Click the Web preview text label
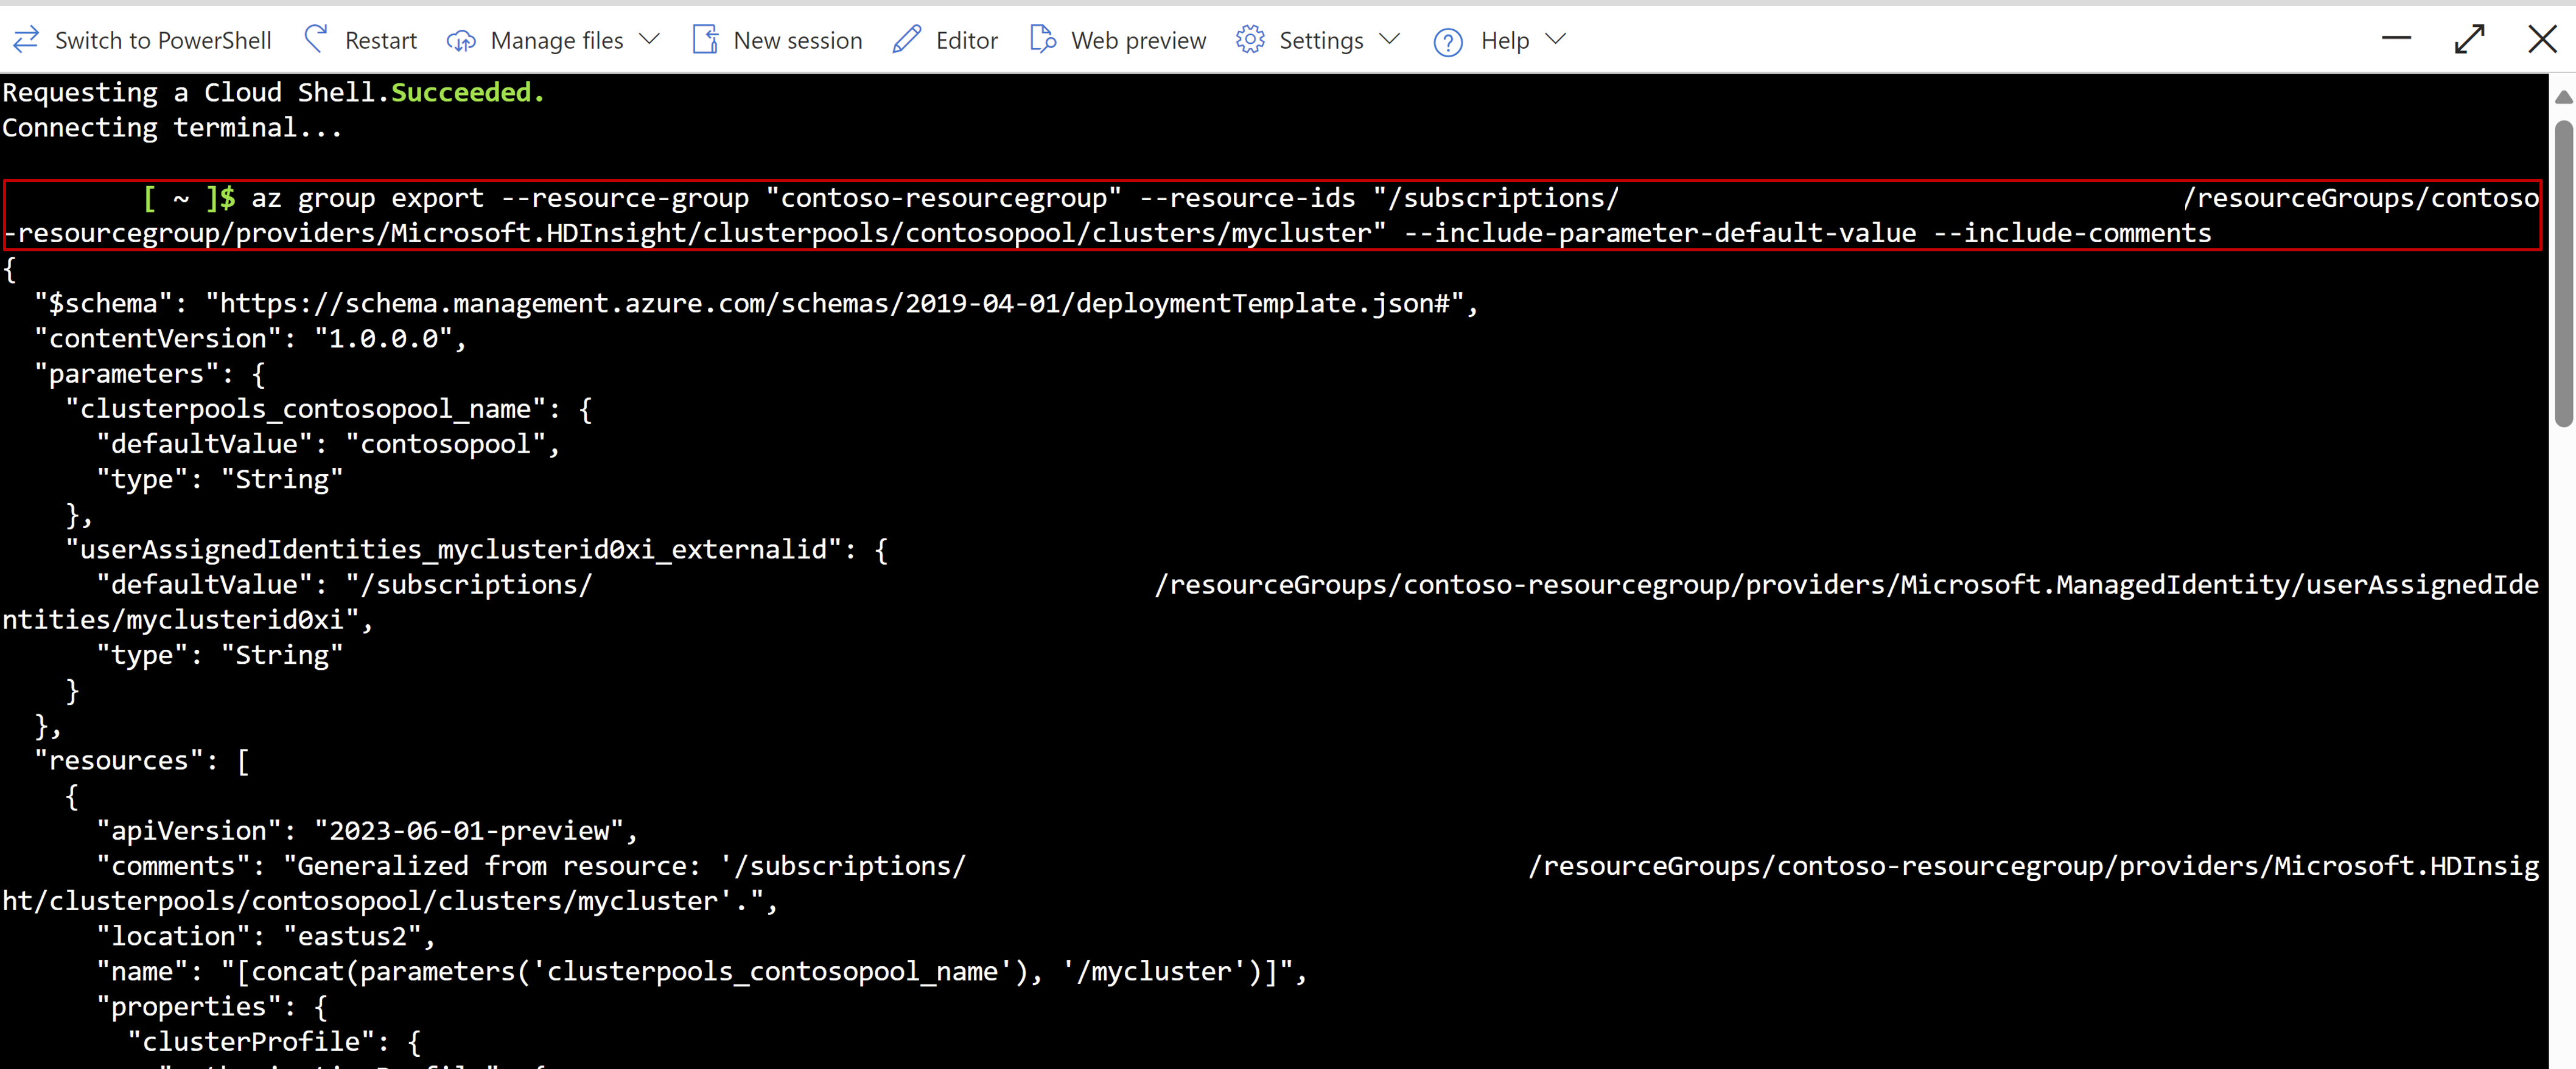The image size is (2576, 1069). pos(1138,41)
